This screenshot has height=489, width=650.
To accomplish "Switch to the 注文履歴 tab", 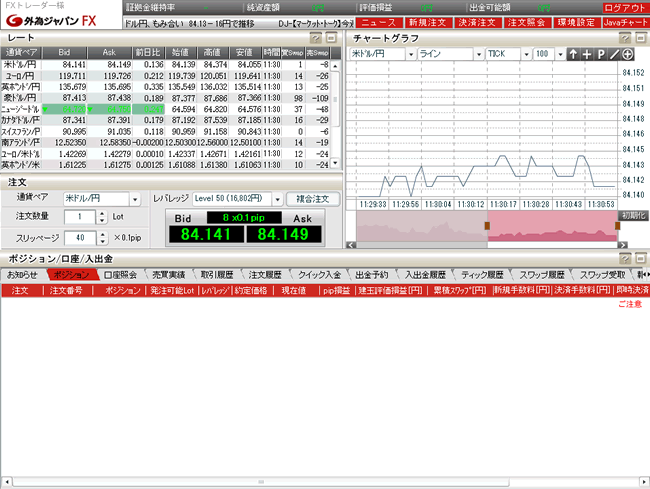I will (265, 274).
